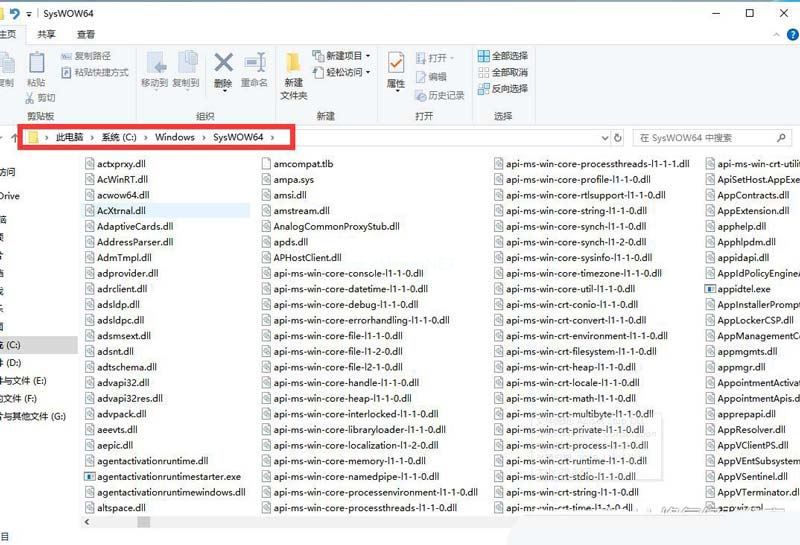
Task: Open the quick access toolbar dropdown
Action: (x=29, y=14)
